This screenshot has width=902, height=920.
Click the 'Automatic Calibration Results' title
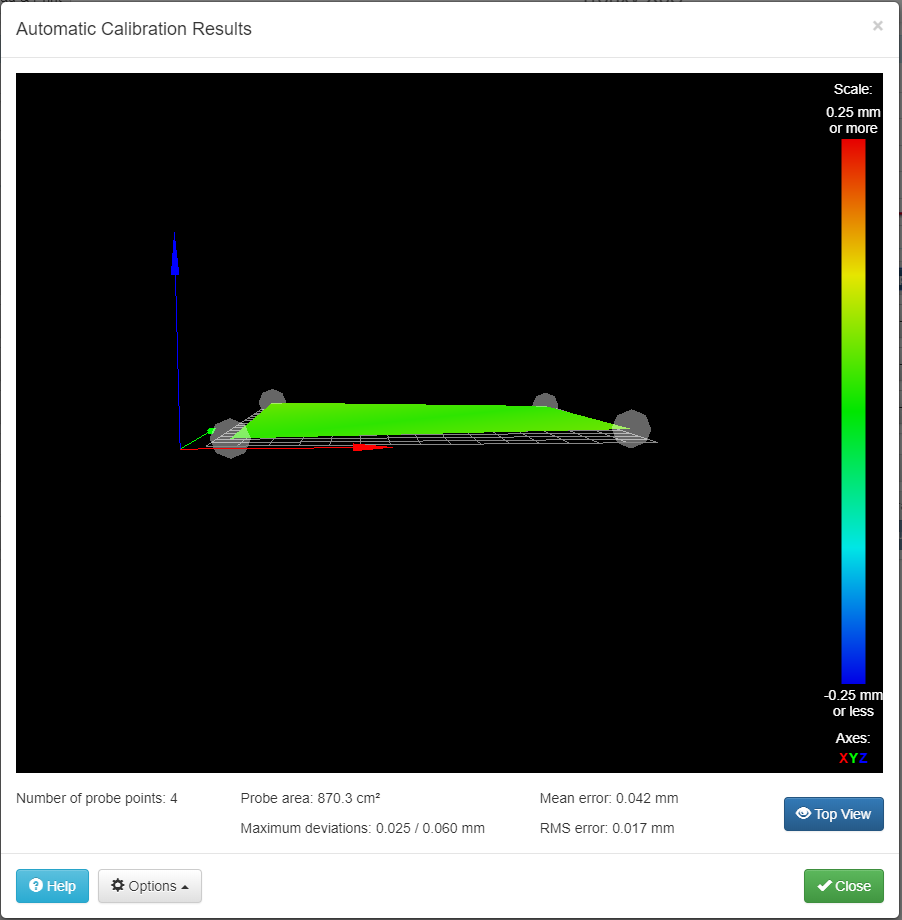point(134,29)
